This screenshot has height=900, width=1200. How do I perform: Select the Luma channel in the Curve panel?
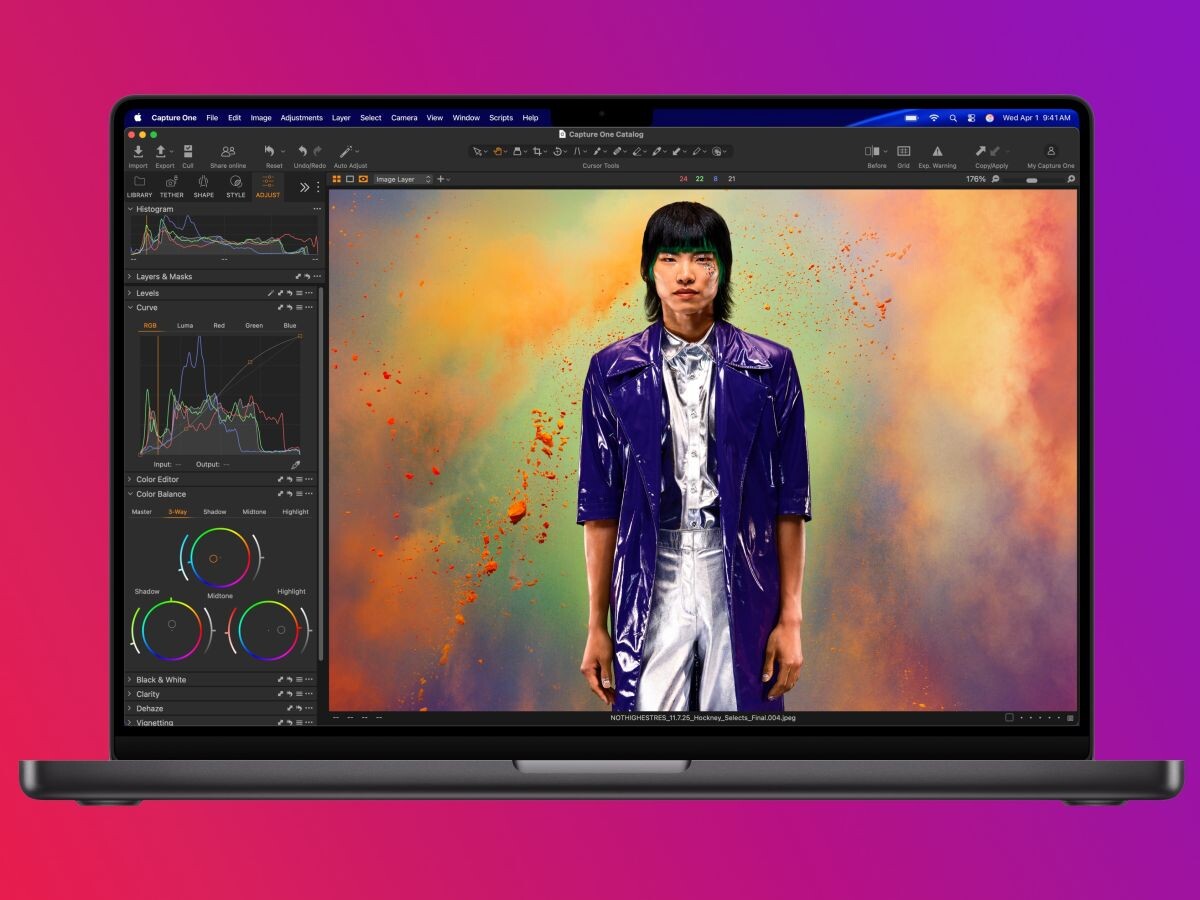pos(185,325)
